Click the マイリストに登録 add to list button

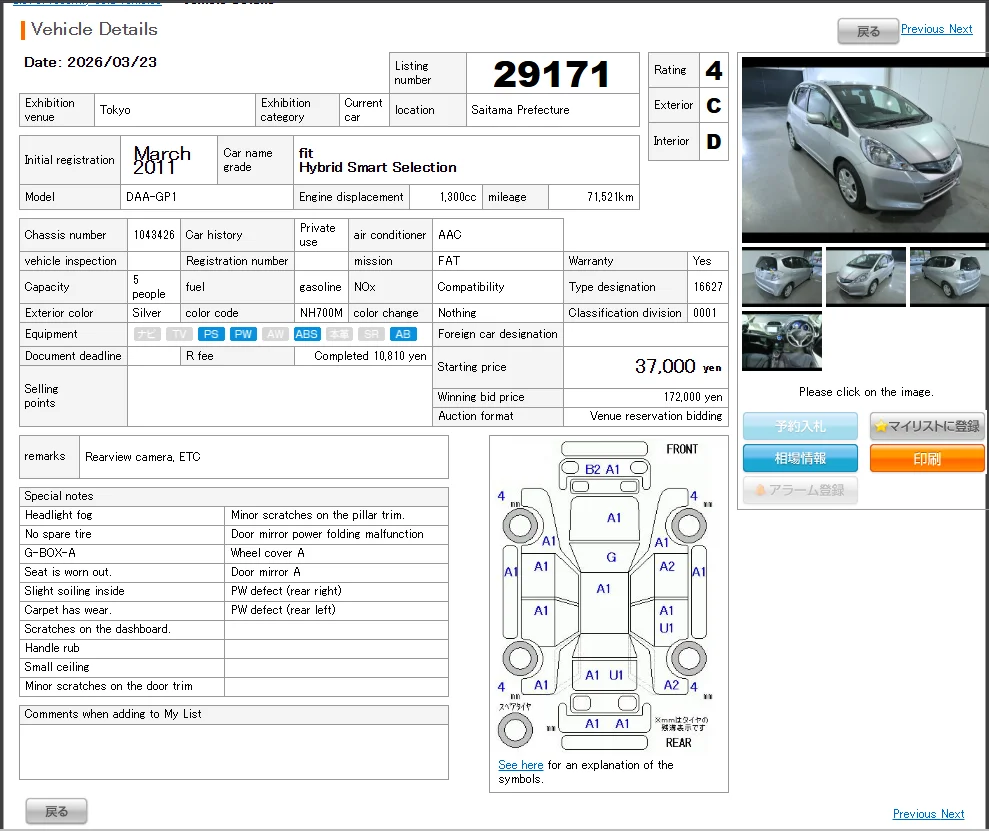927,426
